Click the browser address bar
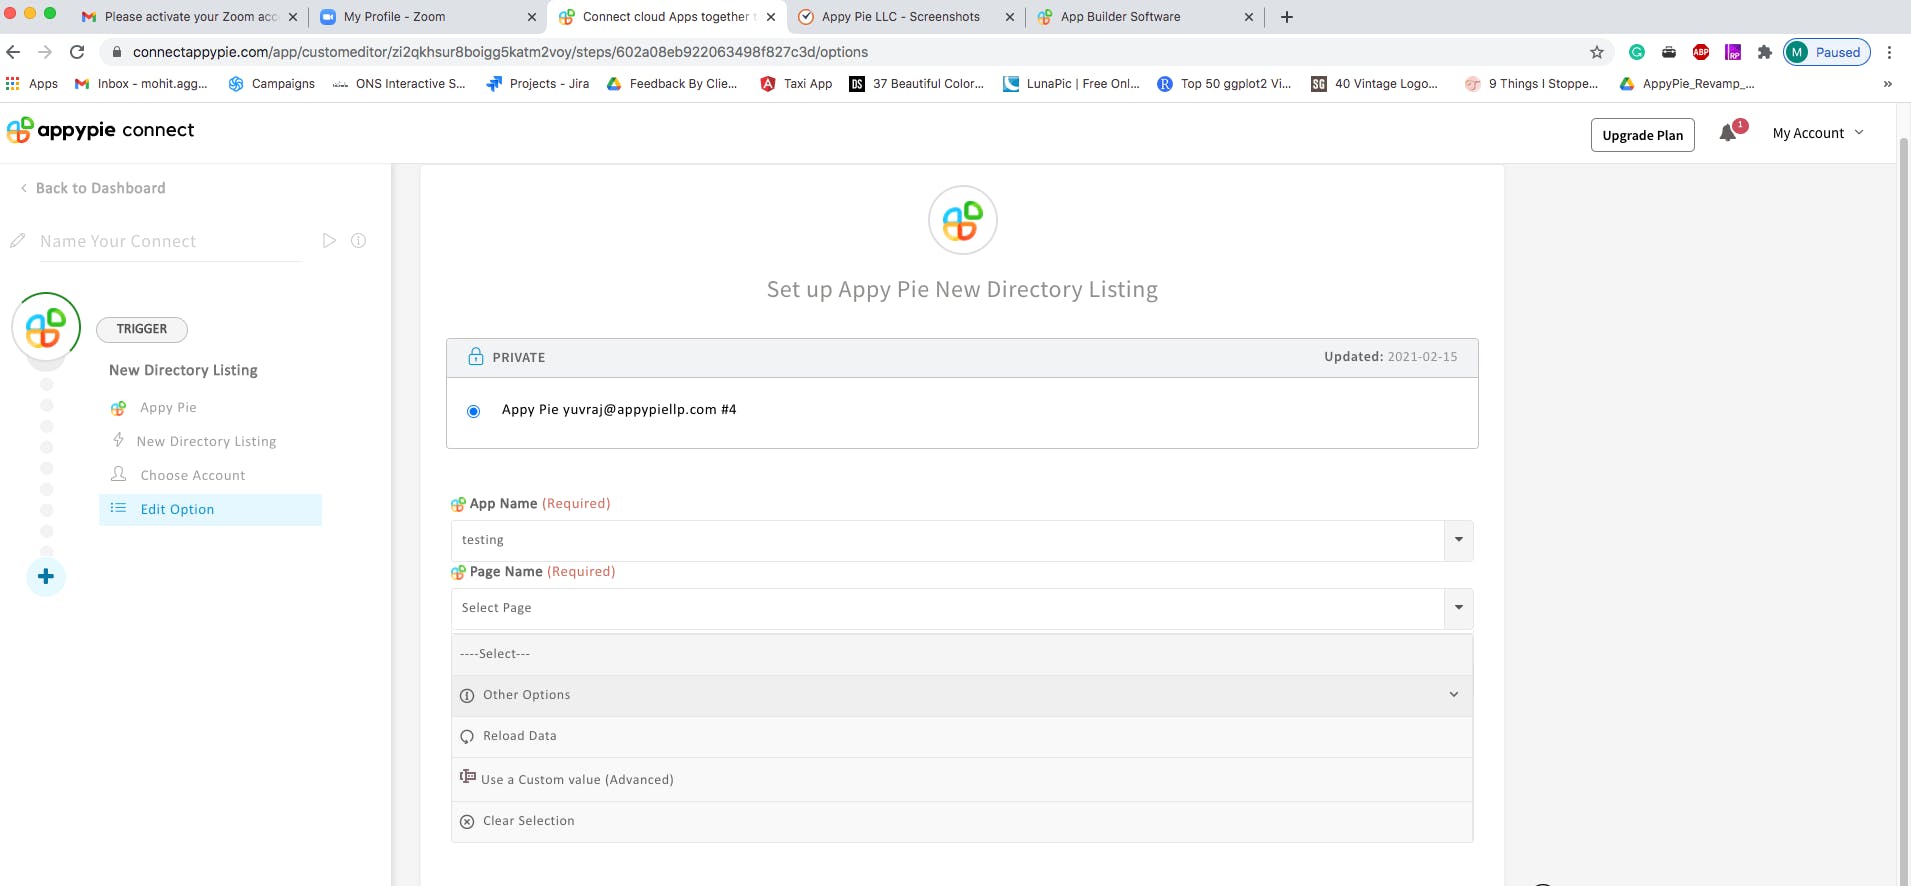 pos(850,52)
